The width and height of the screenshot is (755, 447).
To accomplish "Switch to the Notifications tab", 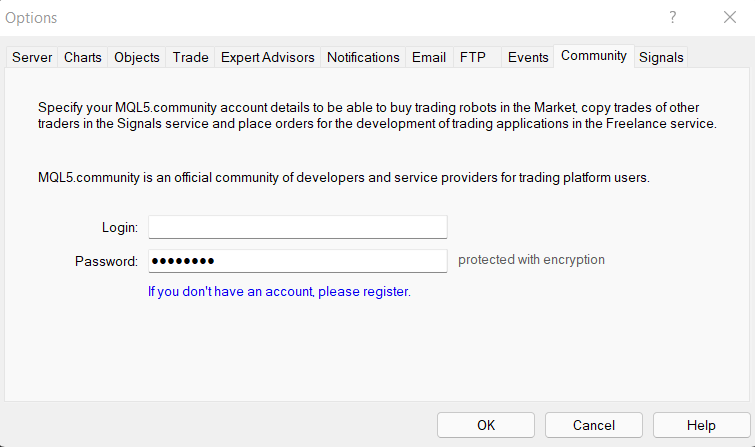I will tap(363, 58).
